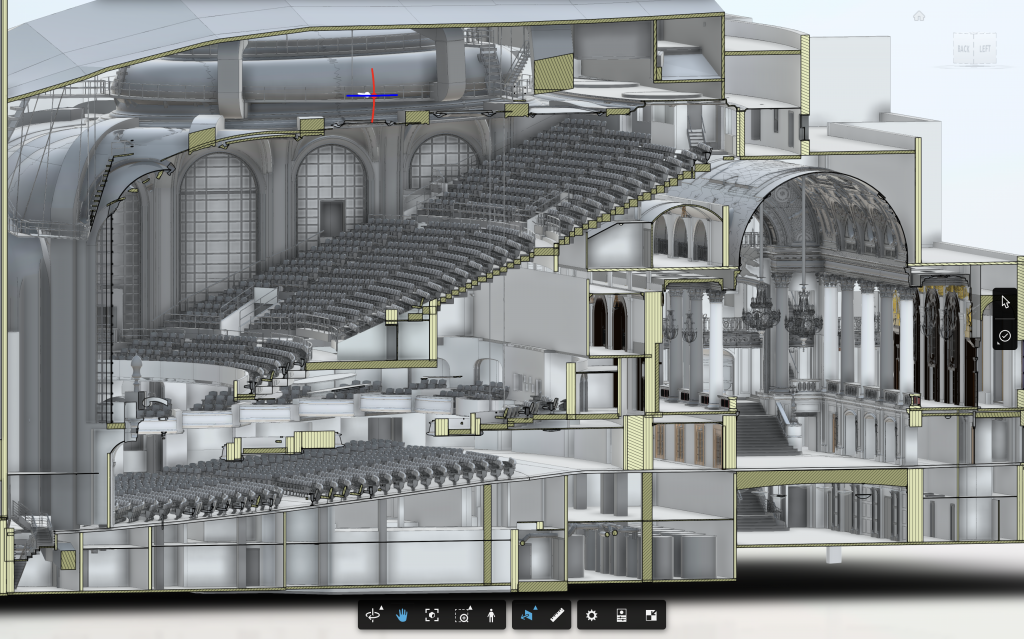Open viewer Settings gear

click(592, 616)
